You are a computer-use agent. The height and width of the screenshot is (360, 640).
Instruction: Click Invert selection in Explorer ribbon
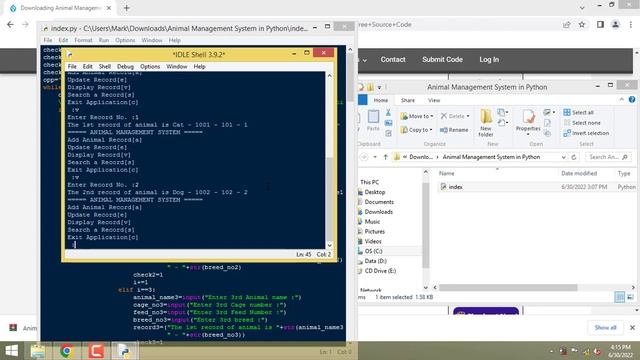586,133
